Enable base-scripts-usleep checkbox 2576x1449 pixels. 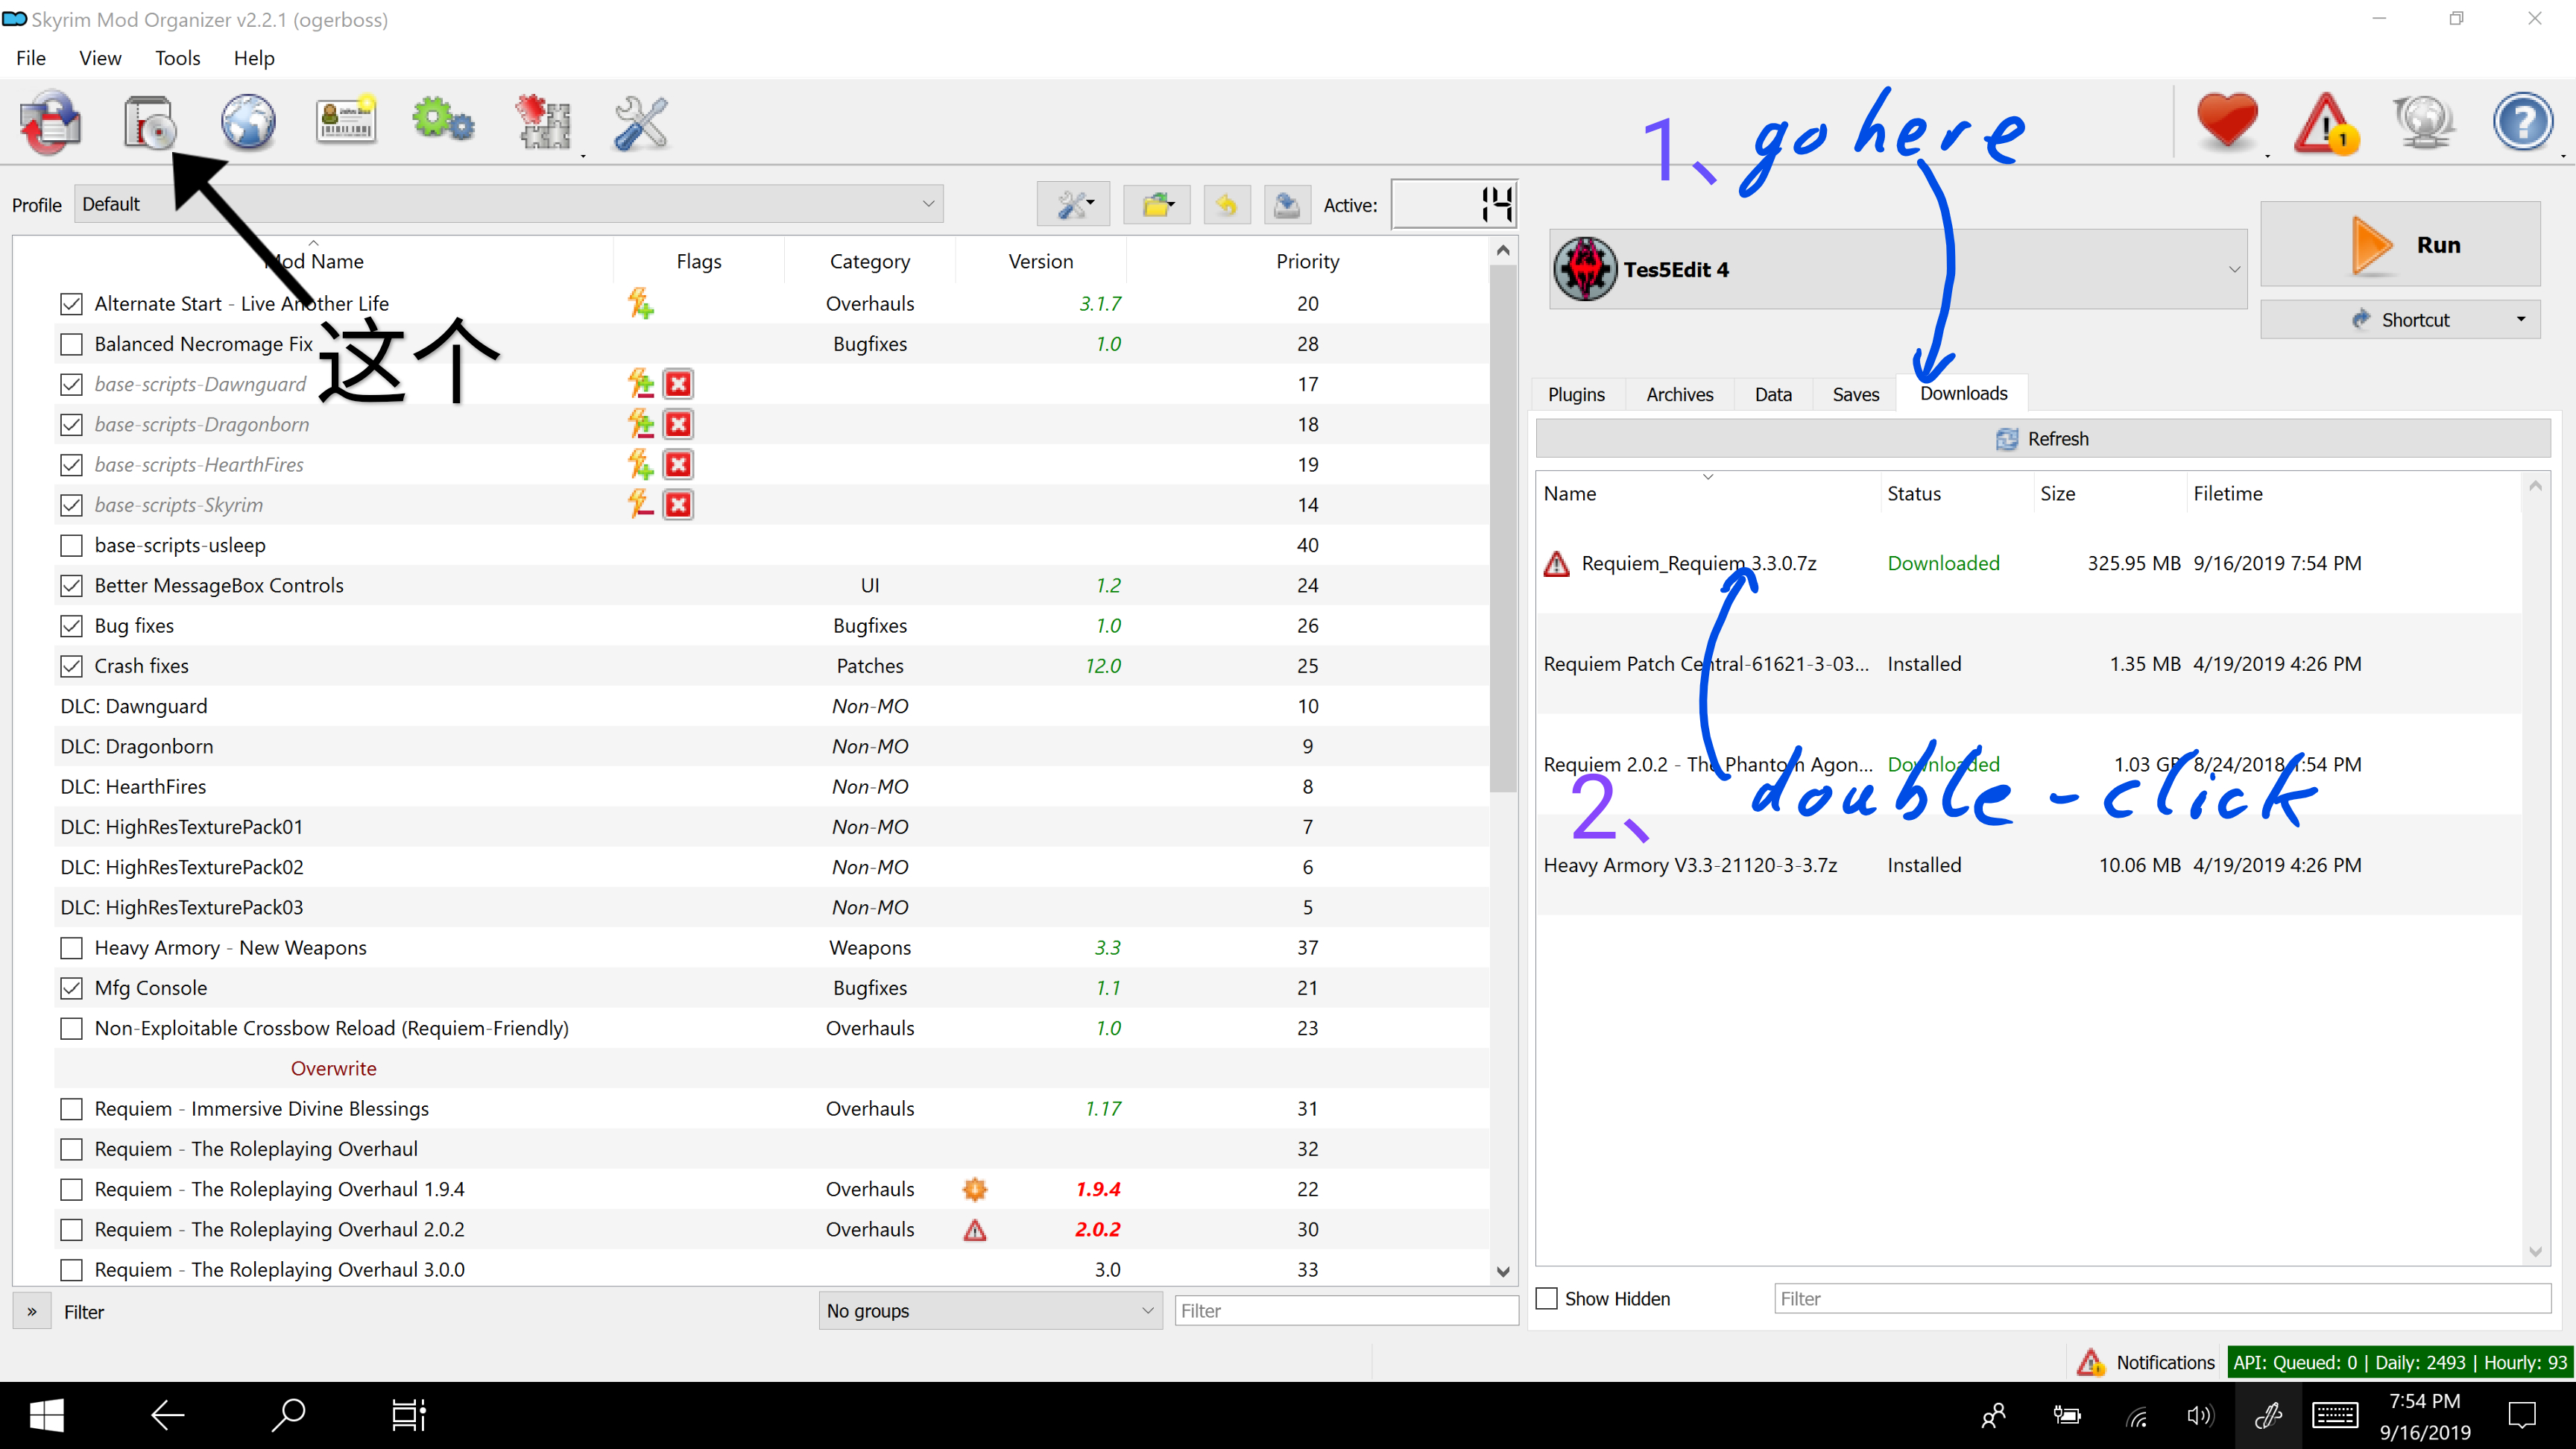point(71,545)
